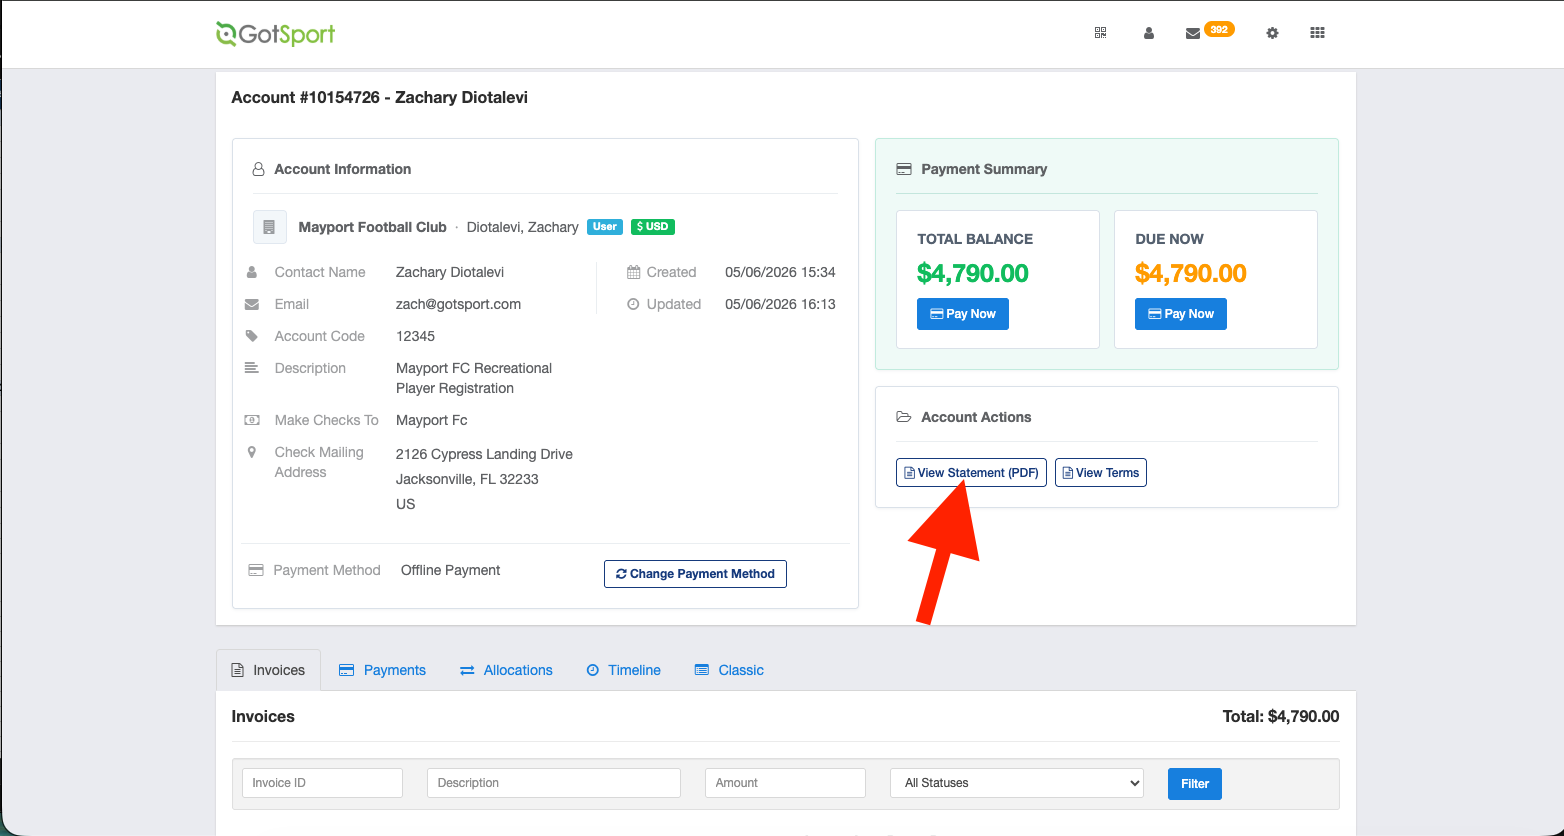Viewport: 1564px width, 836px height.
Task: Click the email zach@gotsport.com
Action: [x=458, y=304]
